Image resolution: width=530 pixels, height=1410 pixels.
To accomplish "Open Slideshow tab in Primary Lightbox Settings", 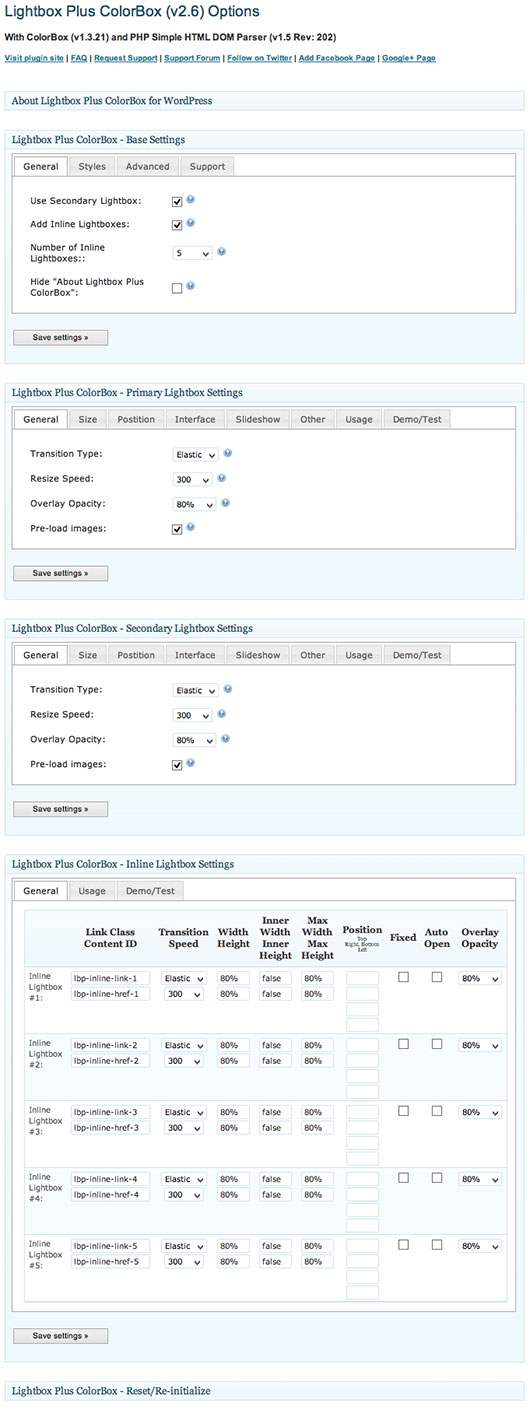I will click(x=258, y=419).
